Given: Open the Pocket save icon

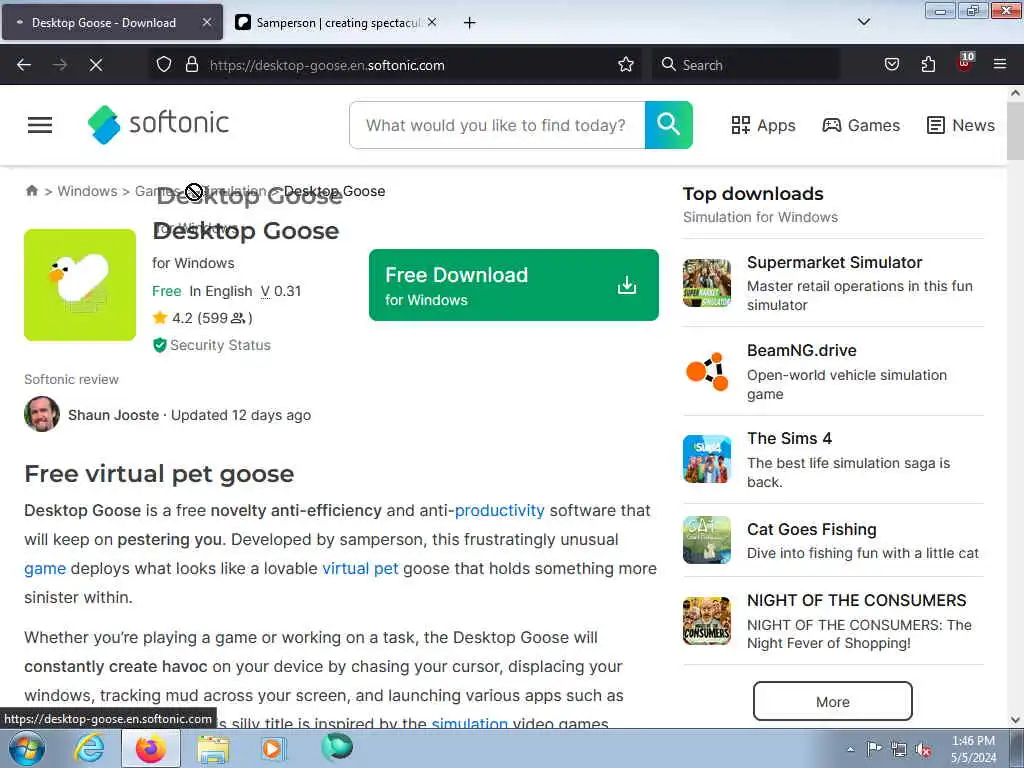Looking at the screenshot, I should [891, 65].
